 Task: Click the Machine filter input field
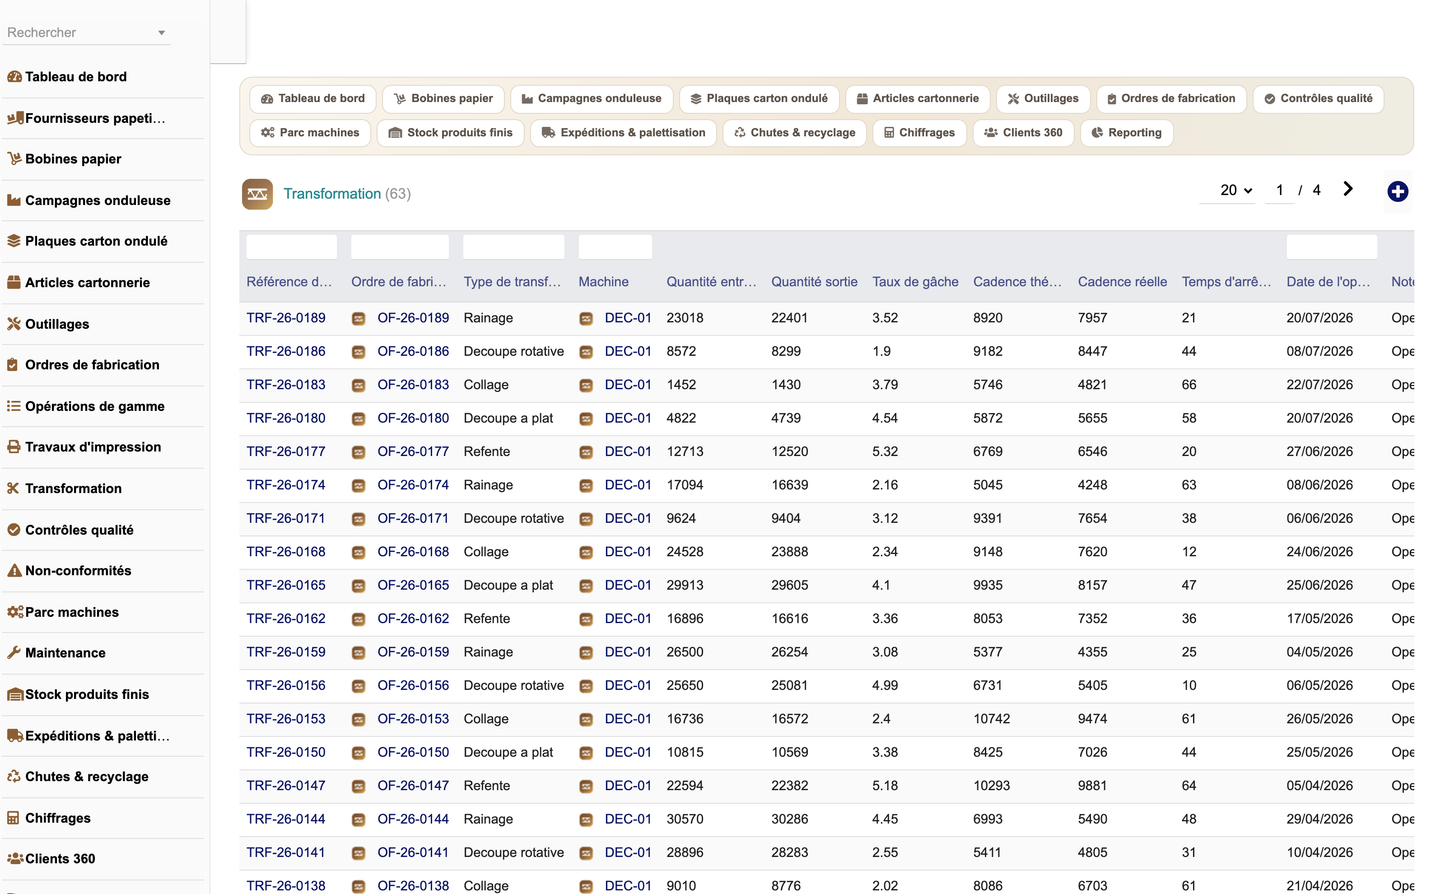coord(615,247)
